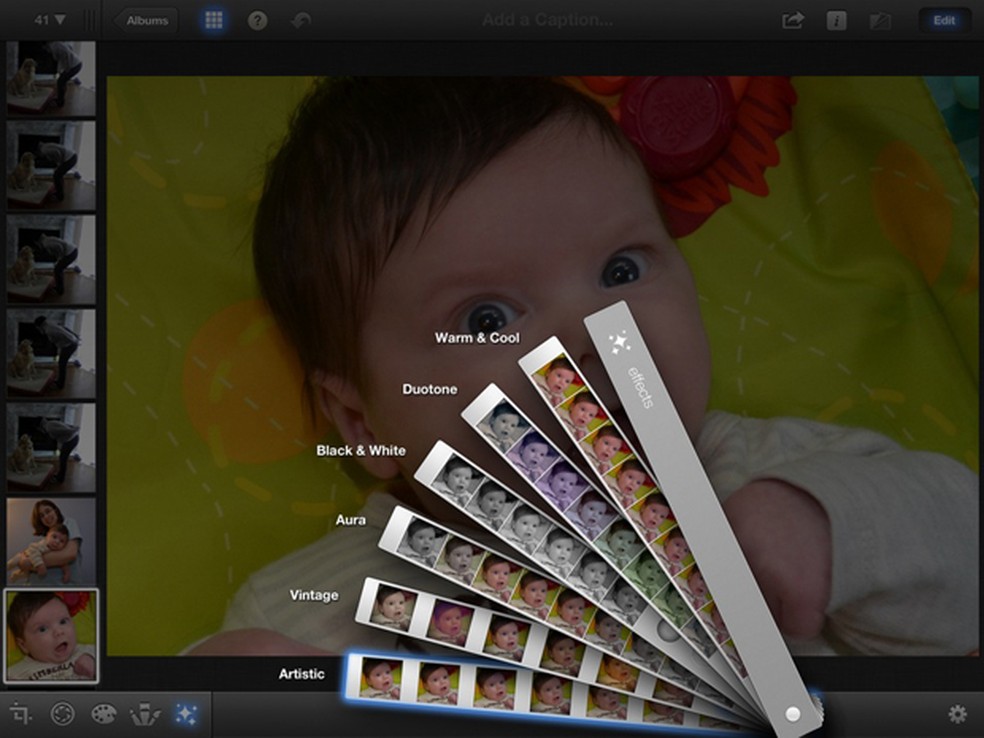Toggle Edit mode off
The width and height of the screenshot is (984, 738).
coord(943,20)
